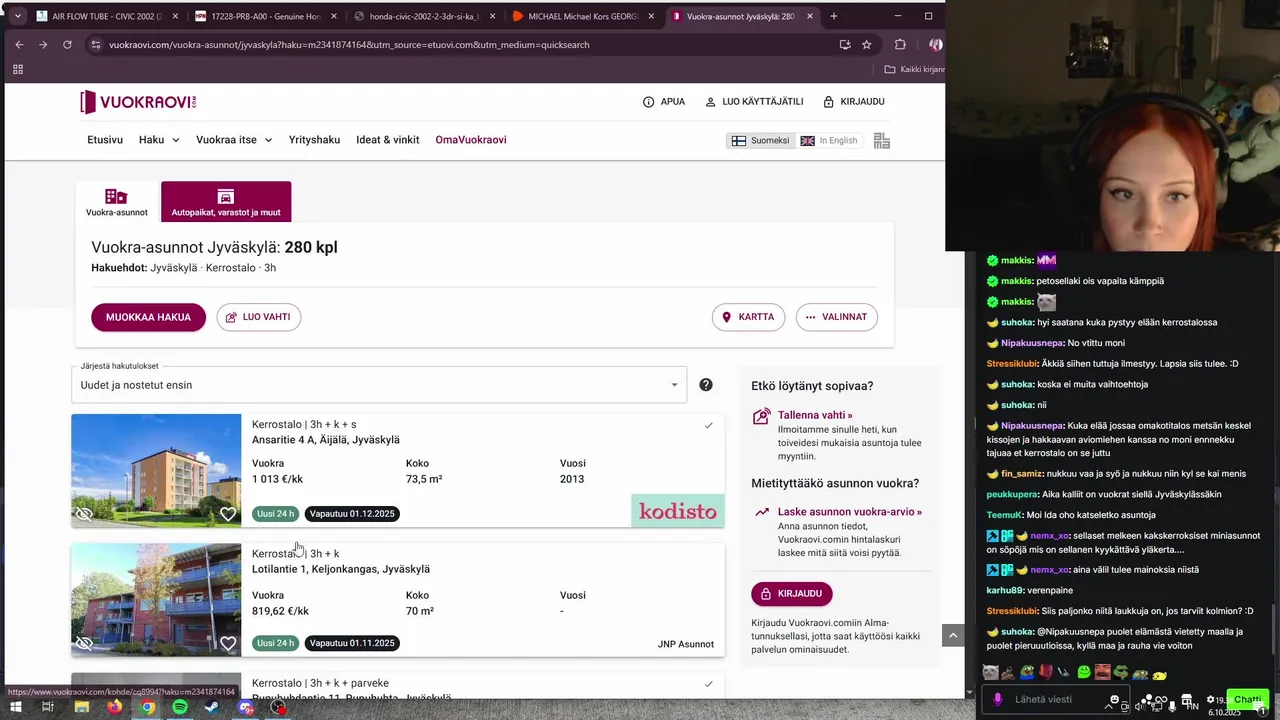Expand the Vuokraa itse menu
The image size is (1280, 720).
(234, 140)
